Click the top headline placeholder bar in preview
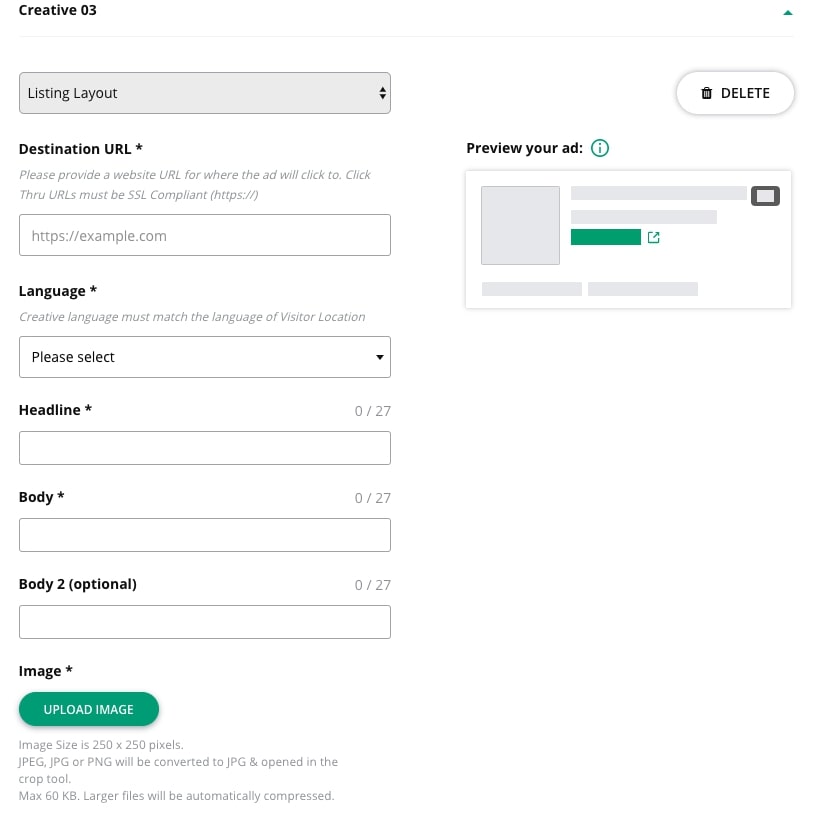813x821 pixels. point(658,193)
